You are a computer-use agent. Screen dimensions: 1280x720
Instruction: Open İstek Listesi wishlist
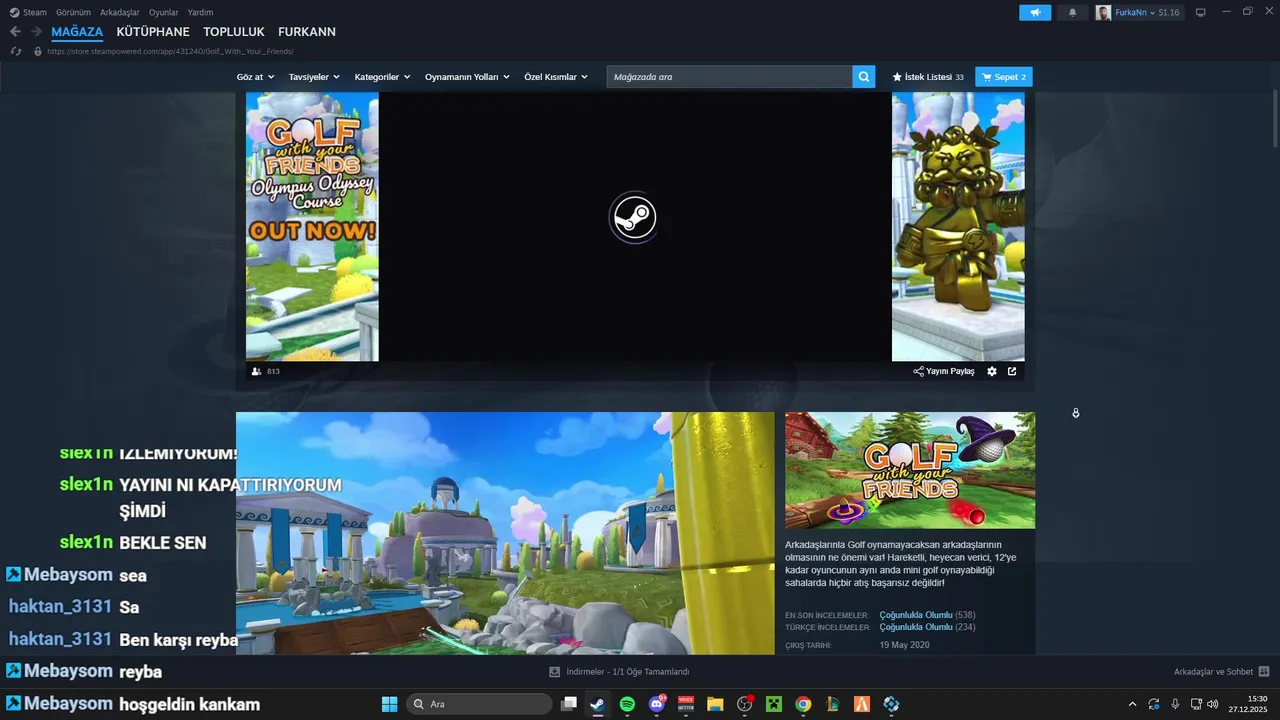click(x=928, y=77)
